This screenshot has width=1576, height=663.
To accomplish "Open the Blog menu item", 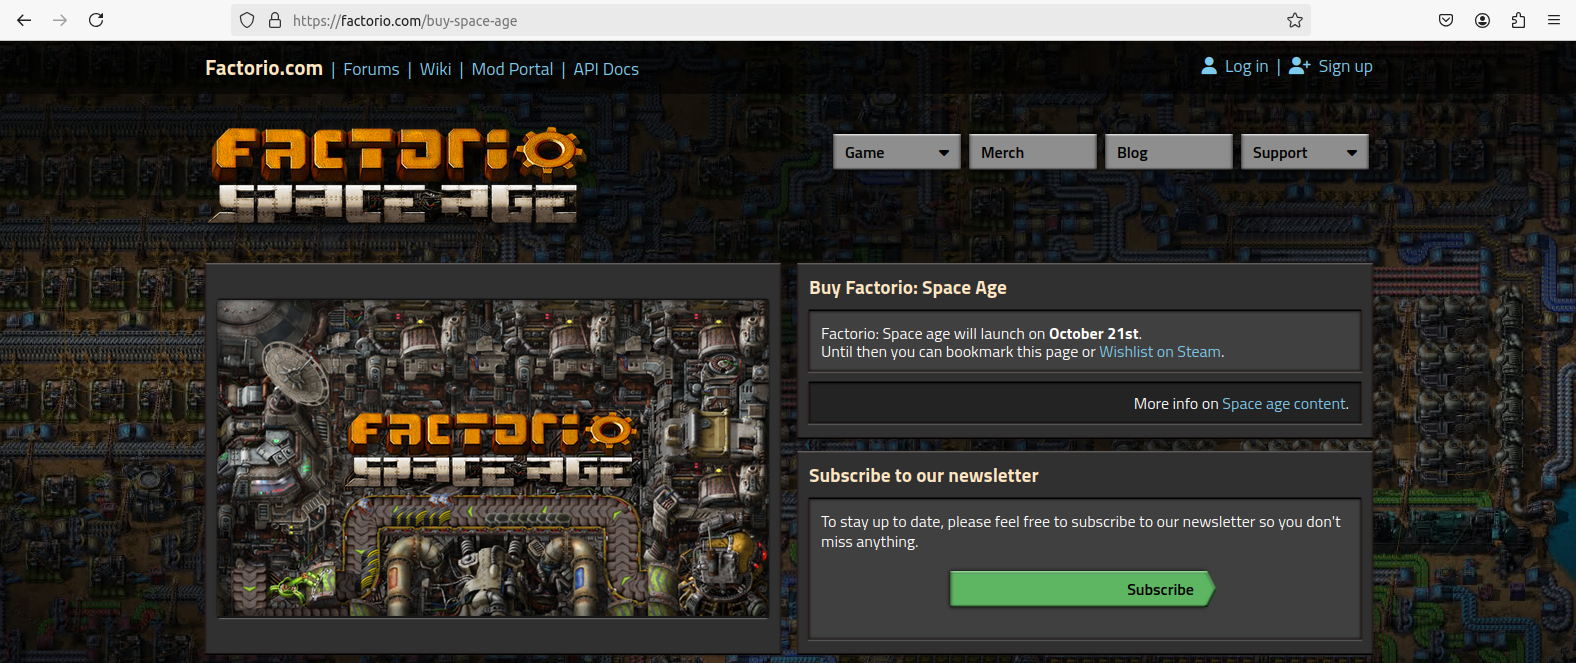I will click(1169, 152).
